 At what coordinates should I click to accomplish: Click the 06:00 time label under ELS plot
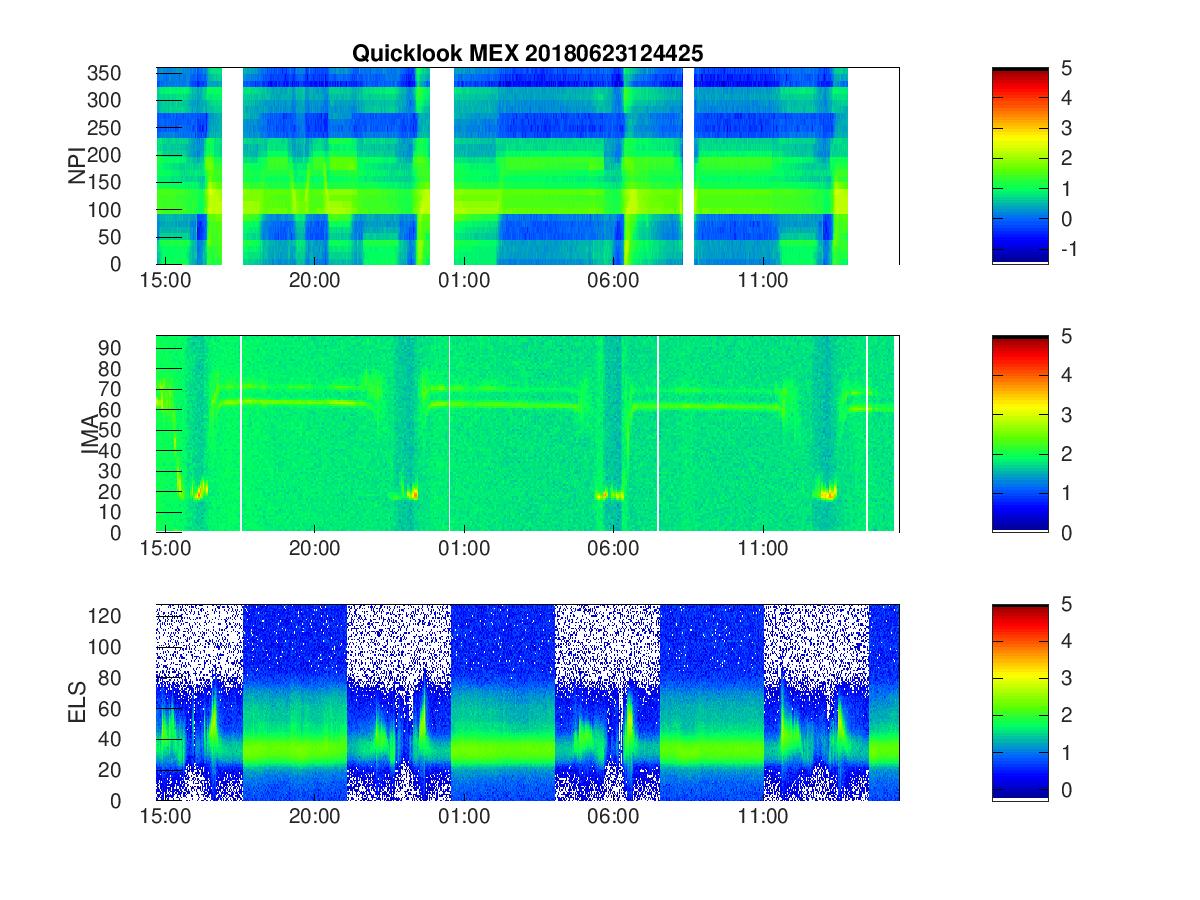613,817
